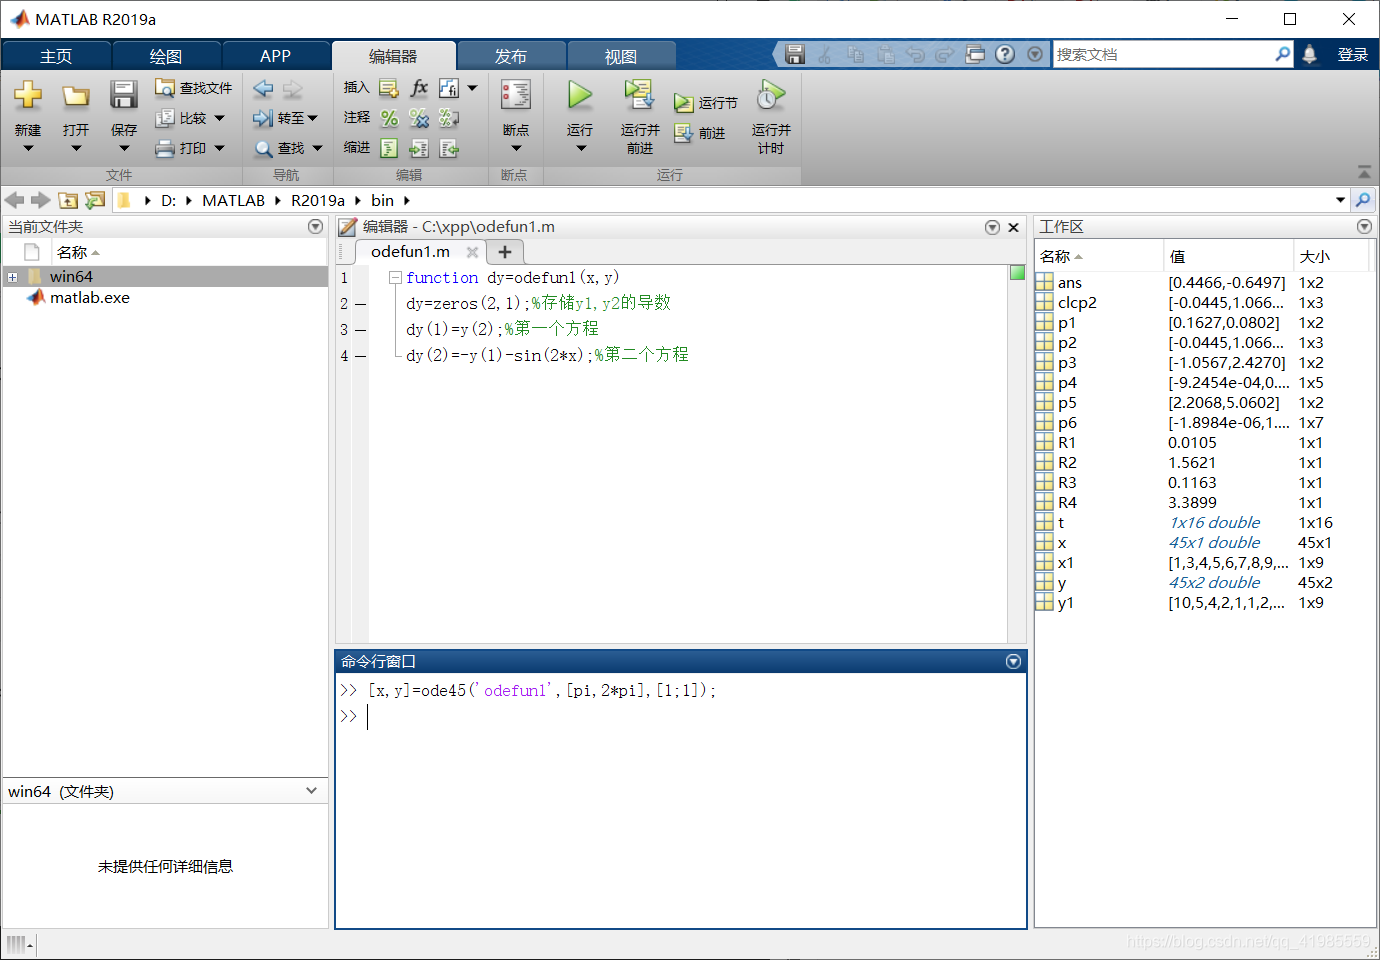Switch to the Publish tab
Image resolution: width=1380 pixels, height=960 pixels.
coord(511,56)
